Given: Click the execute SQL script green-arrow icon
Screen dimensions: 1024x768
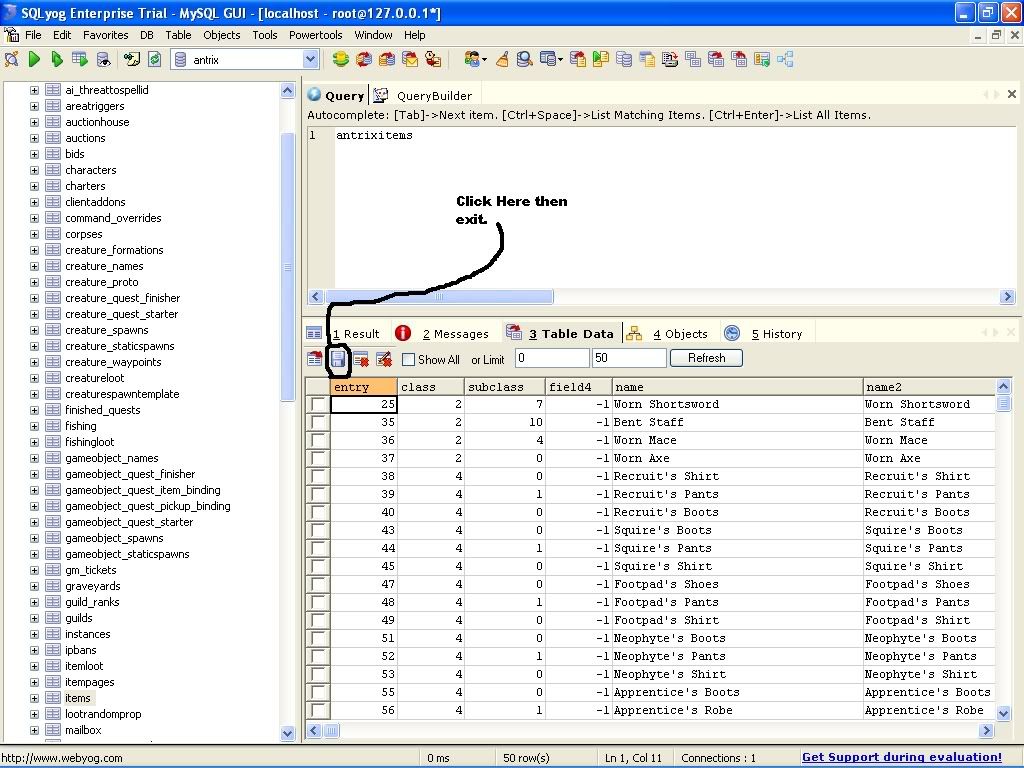Looking at the screenshot, I should [x=601, y=59].
